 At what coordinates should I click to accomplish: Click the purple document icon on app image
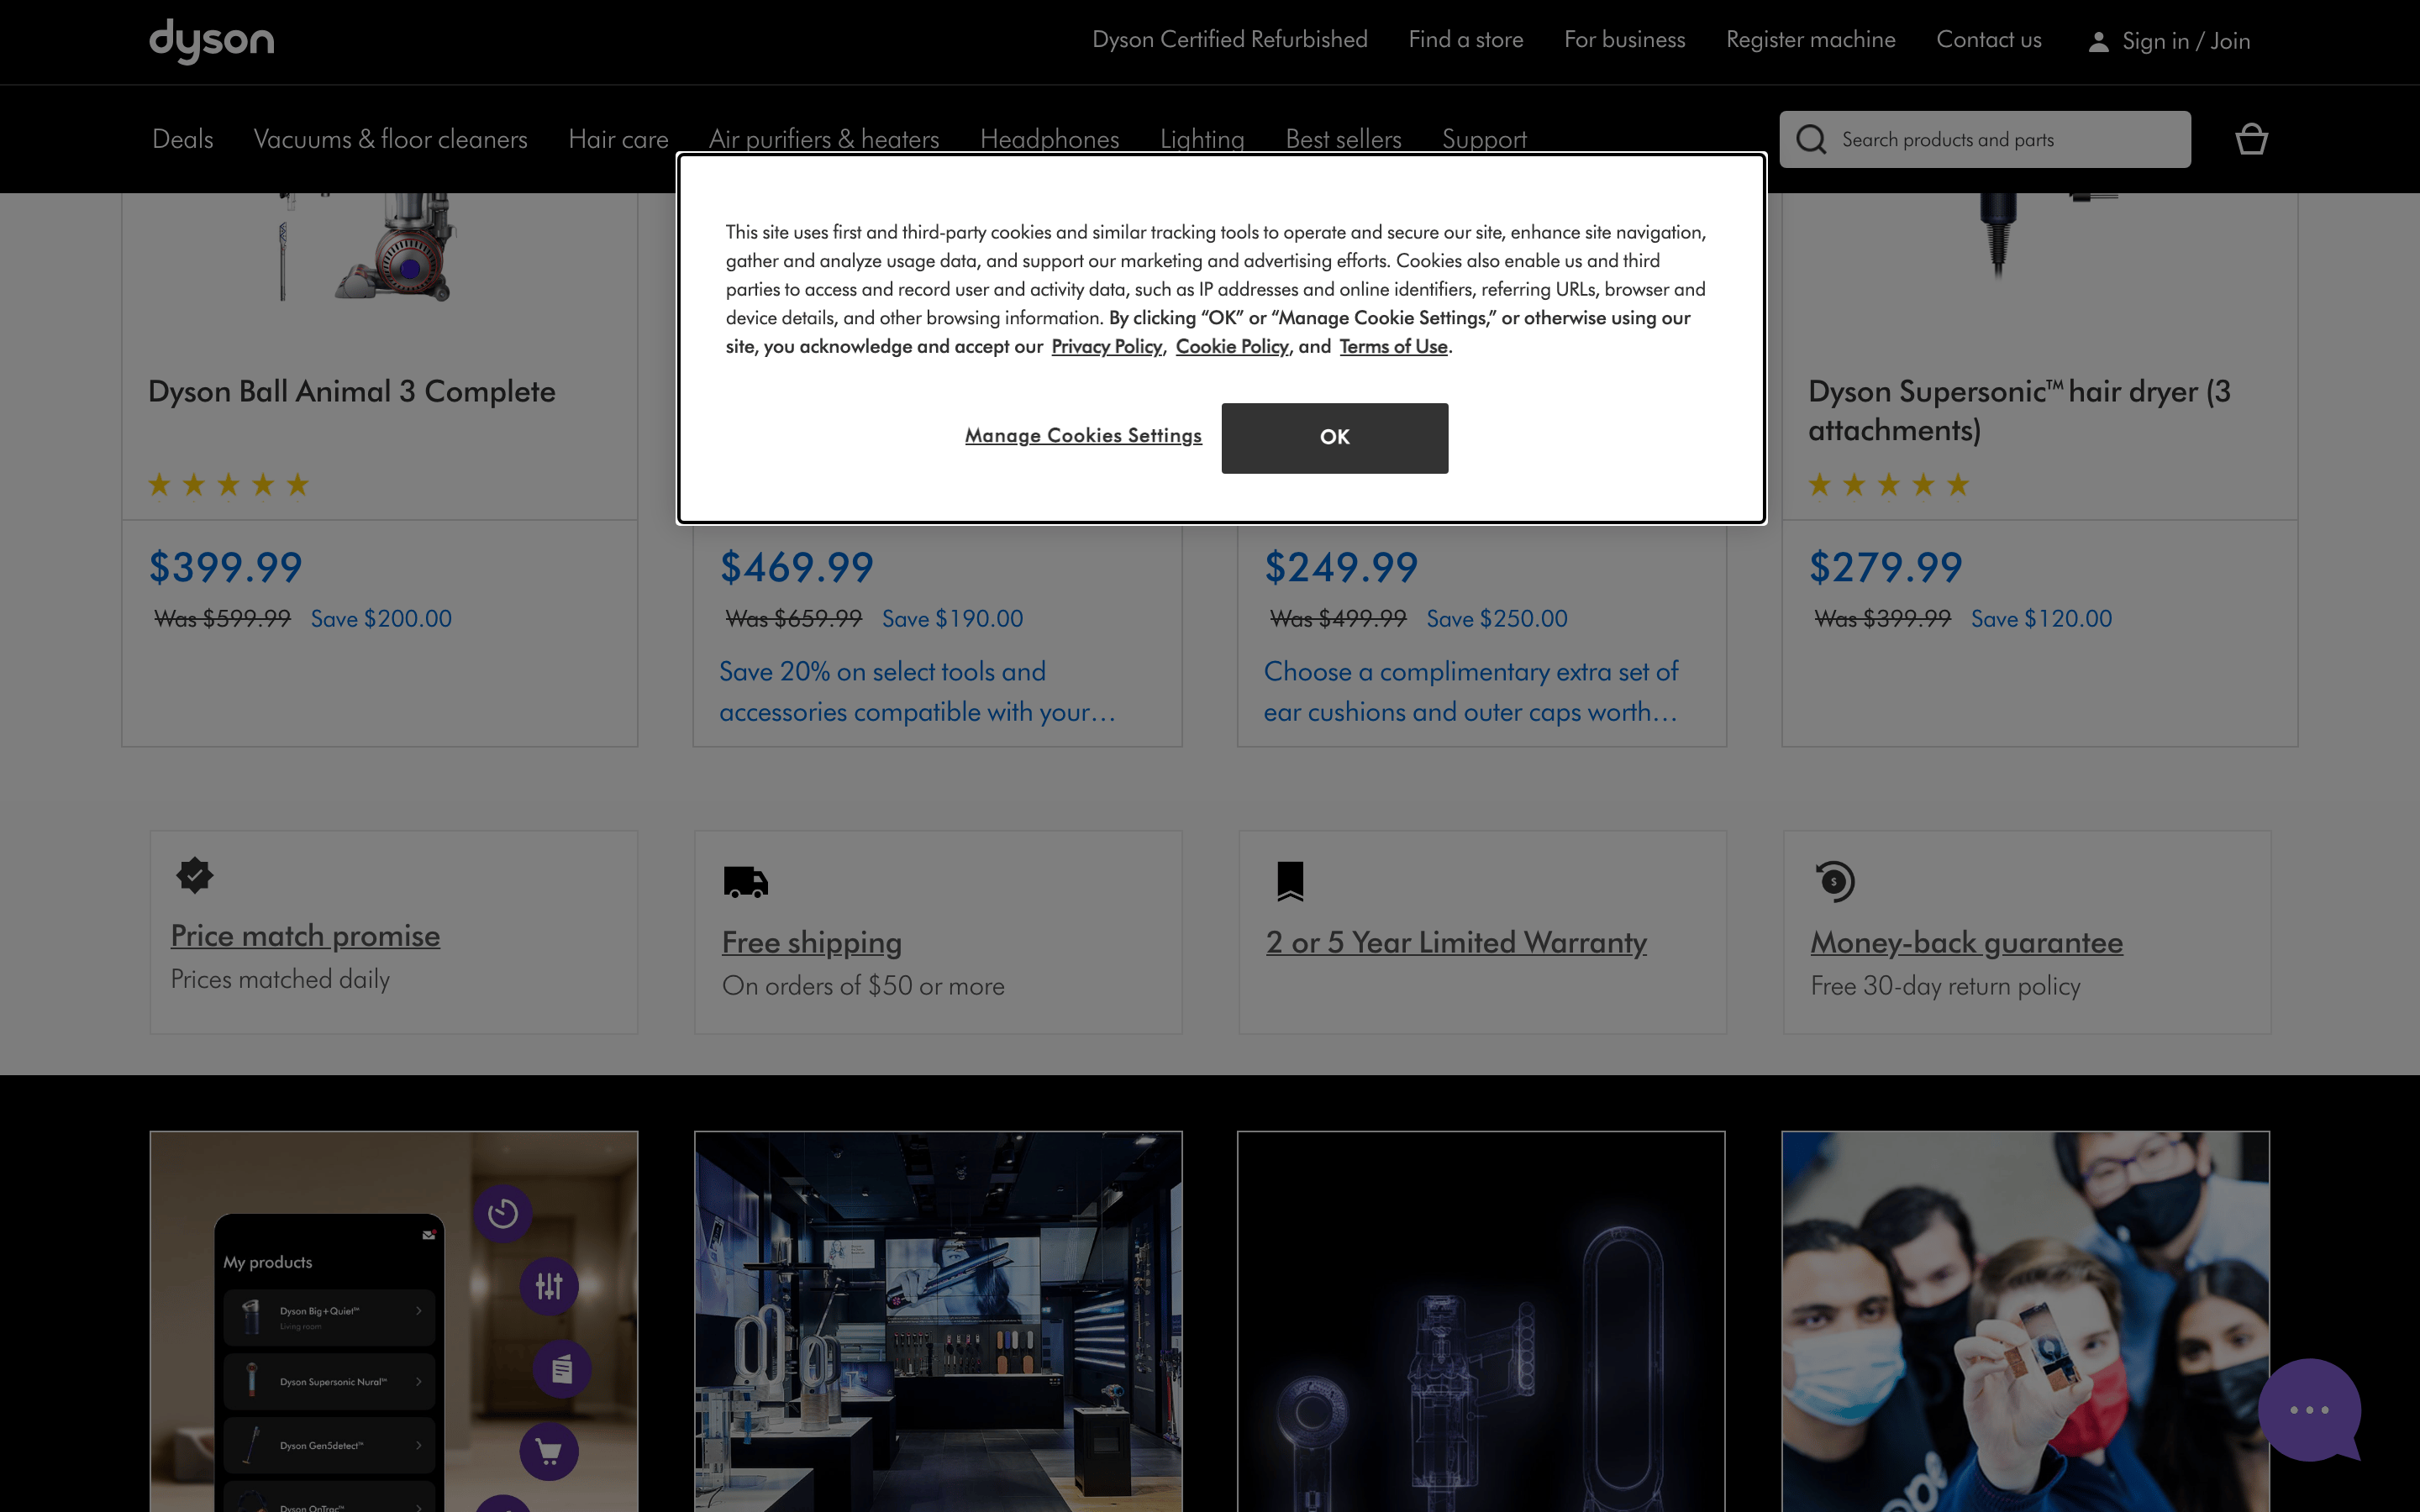click(562, 1369)
